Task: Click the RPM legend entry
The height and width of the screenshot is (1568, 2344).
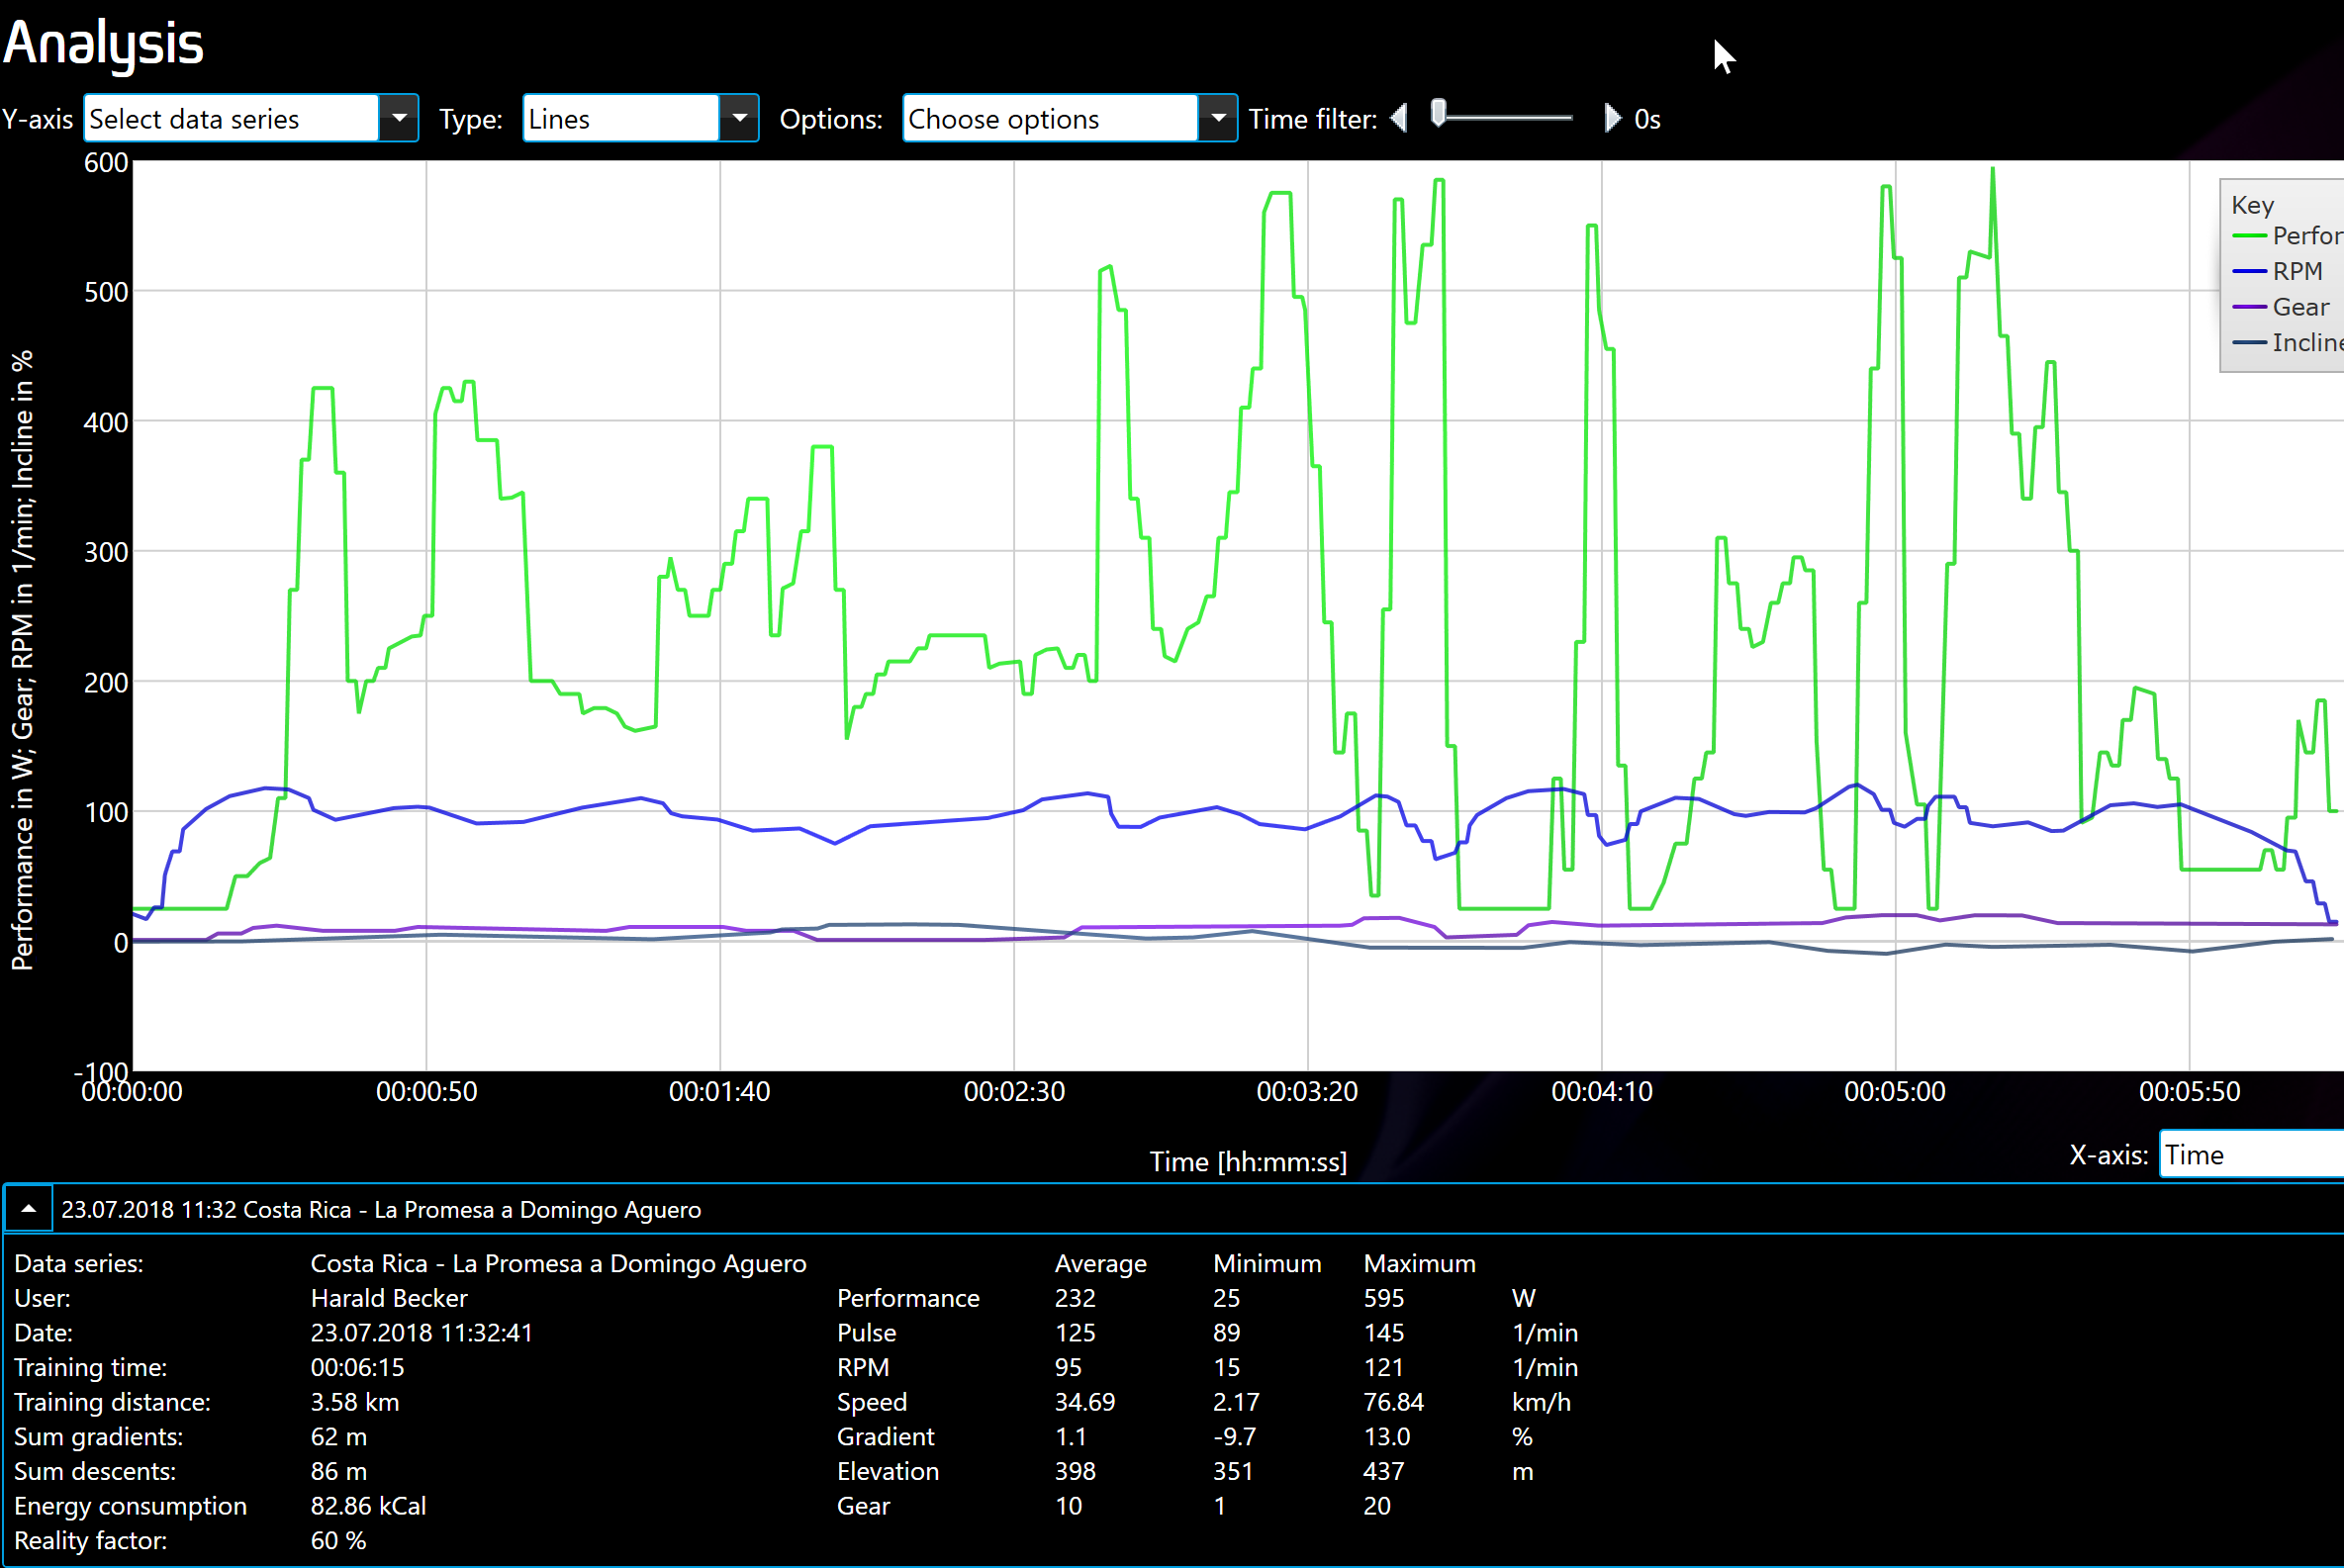Action: [2277, 271]
